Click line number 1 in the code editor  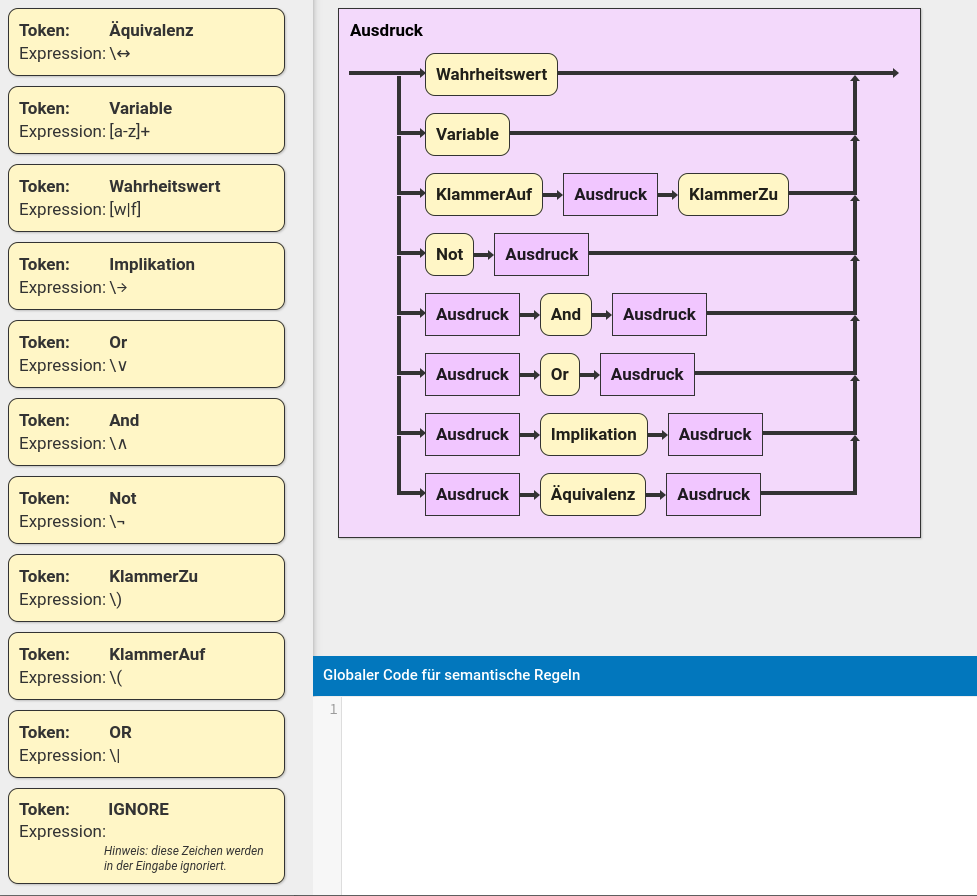pos(333,709)
